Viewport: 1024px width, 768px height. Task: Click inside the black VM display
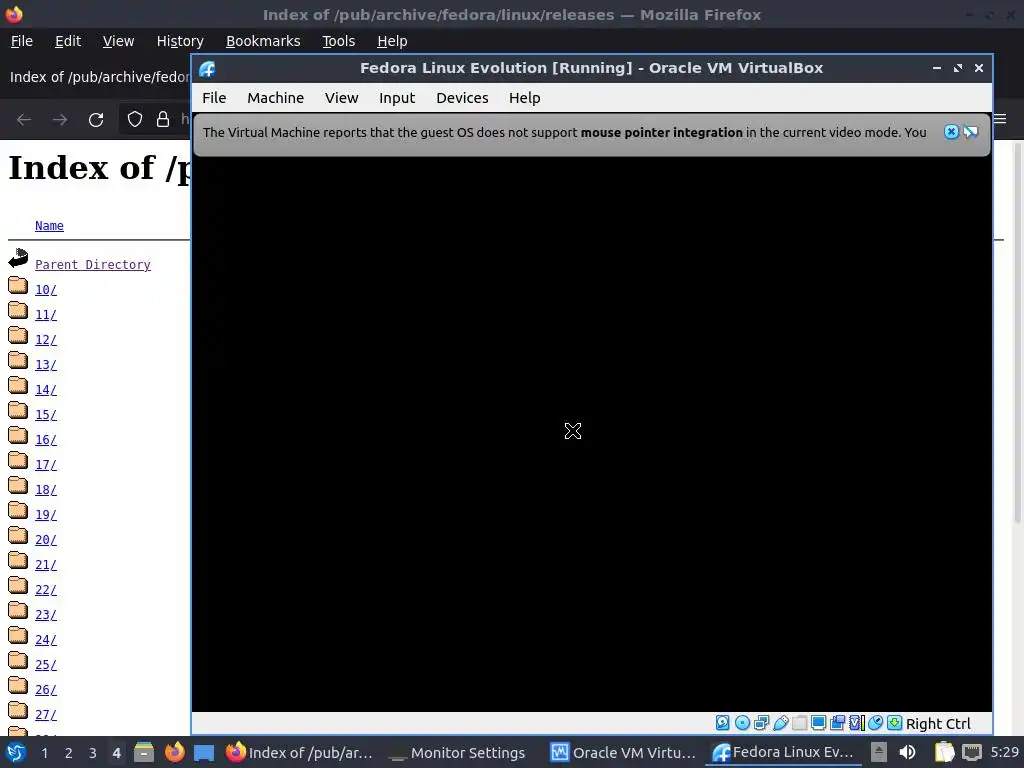tap(592, 434)
